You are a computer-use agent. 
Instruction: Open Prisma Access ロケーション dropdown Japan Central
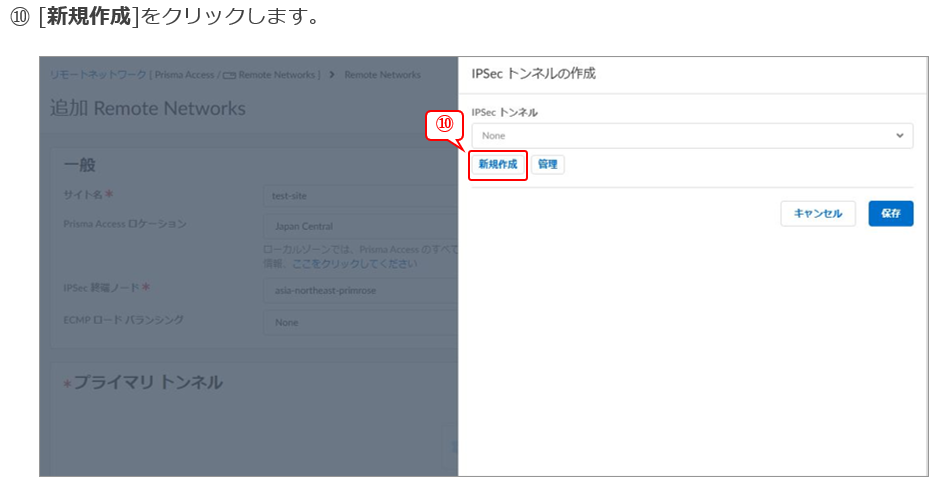(361, 226)
